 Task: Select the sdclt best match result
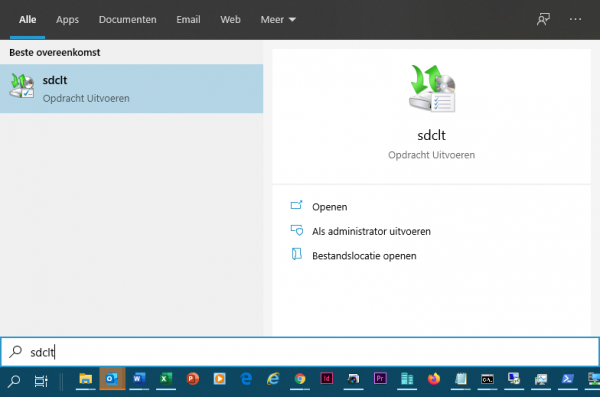coord(132,88)
